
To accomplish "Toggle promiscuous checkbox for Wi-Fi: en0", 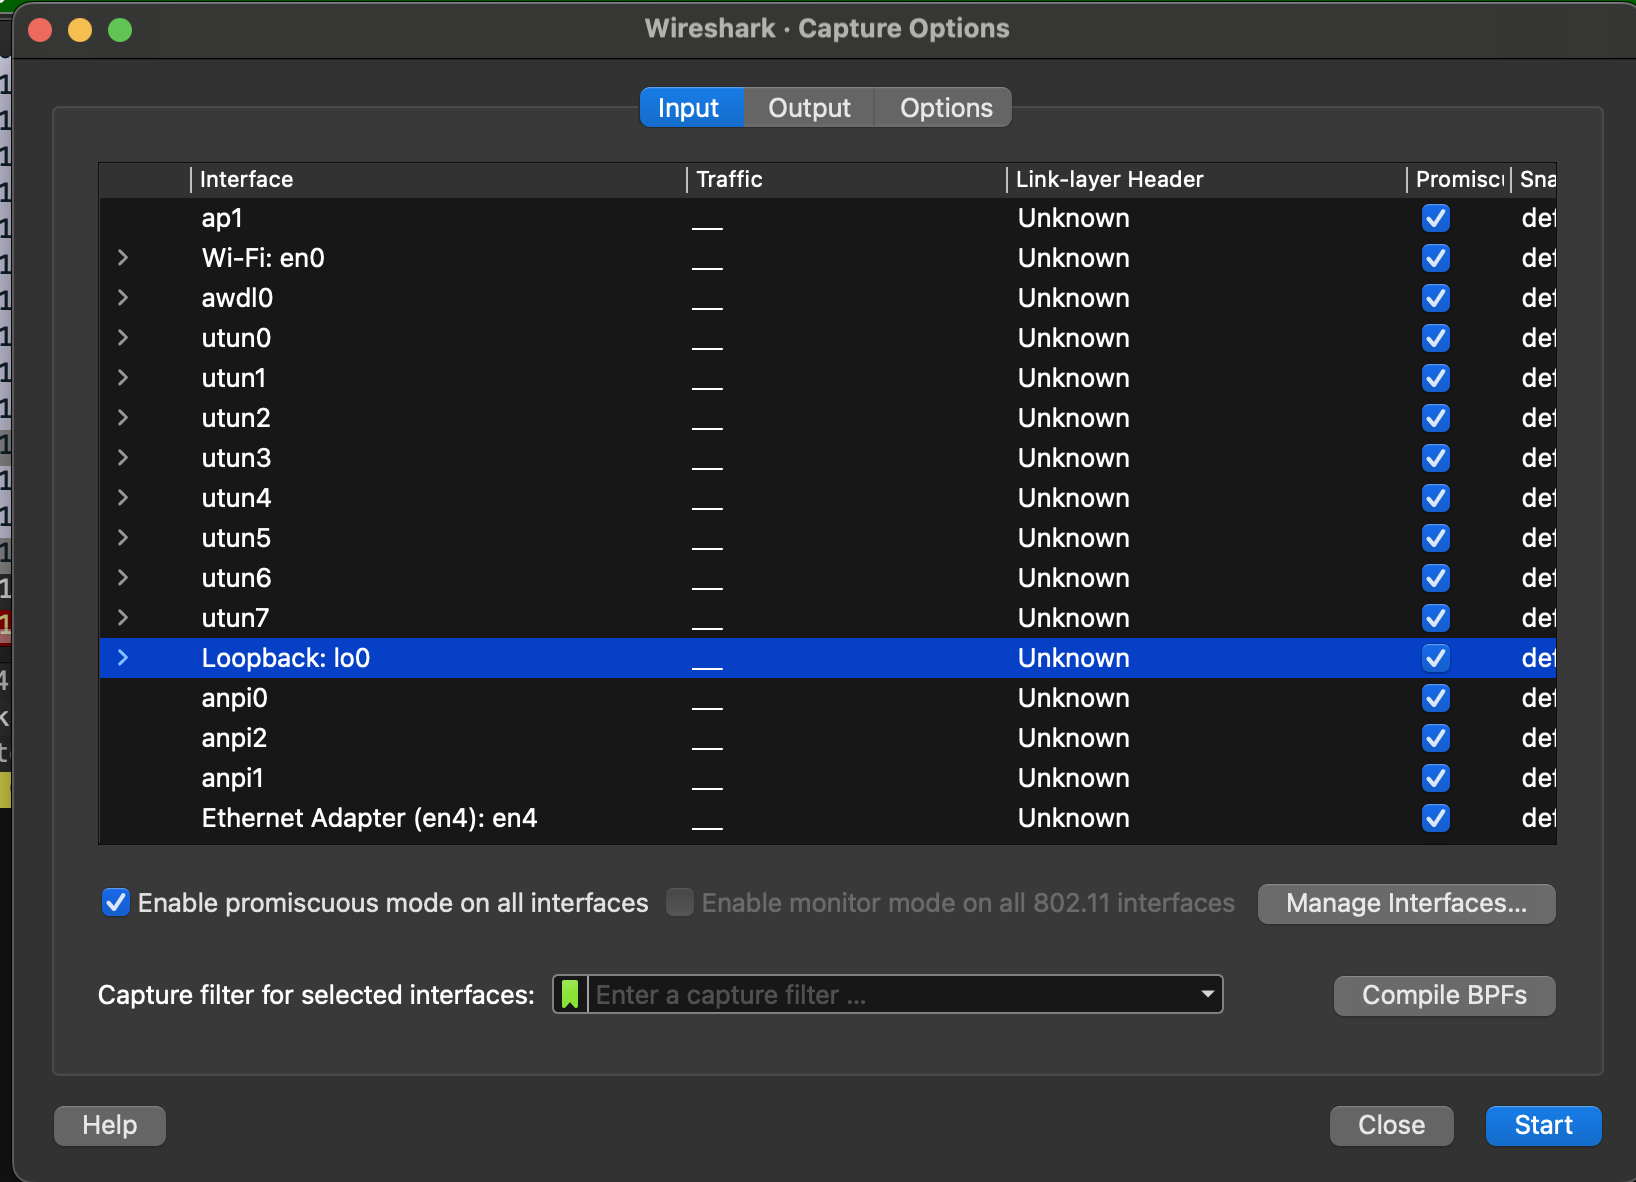I will pos(1436,258).
